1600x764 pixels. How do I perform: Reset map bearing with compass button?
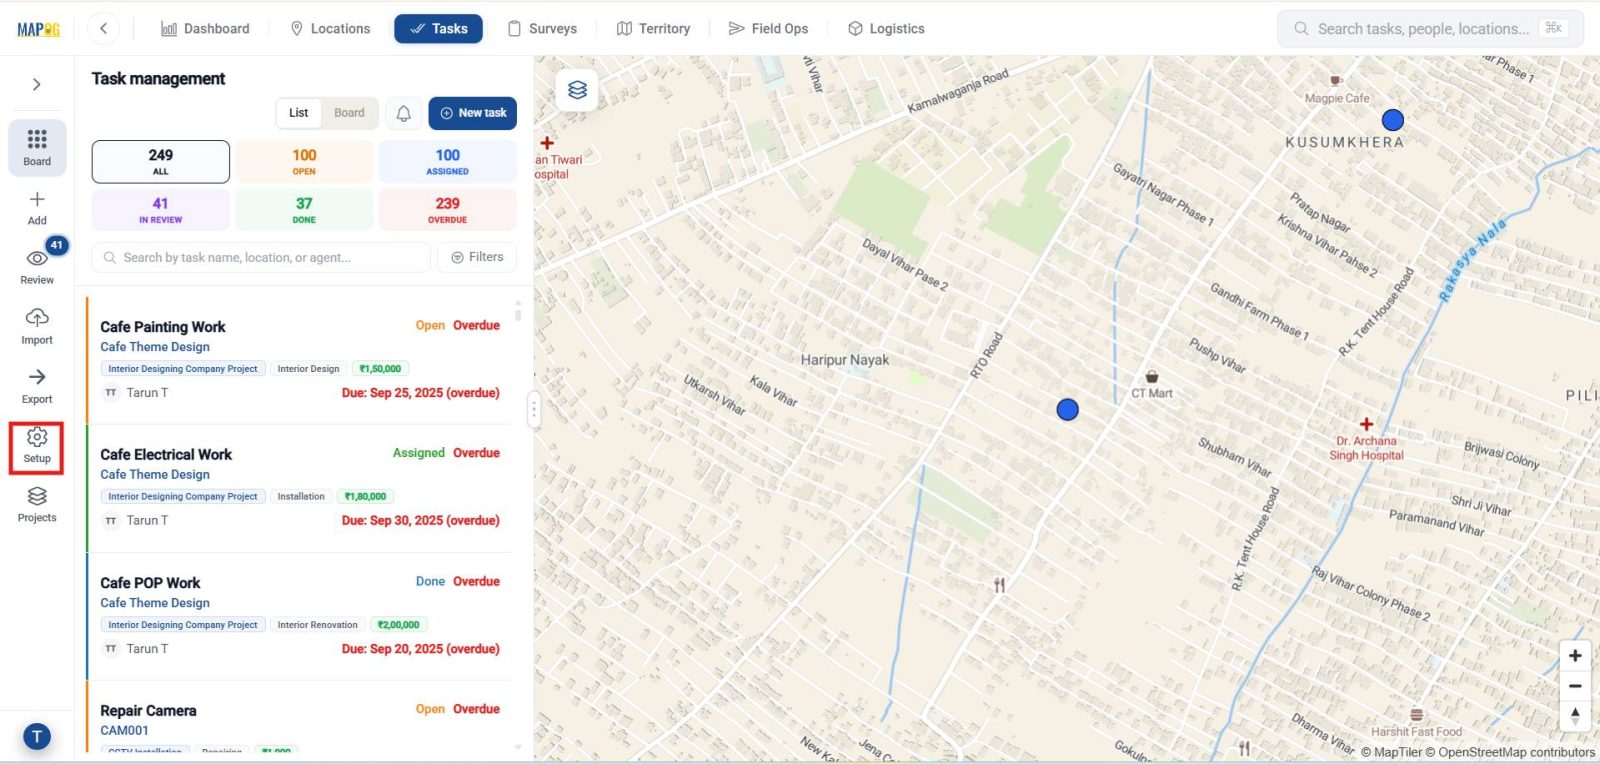point(1575,716)
